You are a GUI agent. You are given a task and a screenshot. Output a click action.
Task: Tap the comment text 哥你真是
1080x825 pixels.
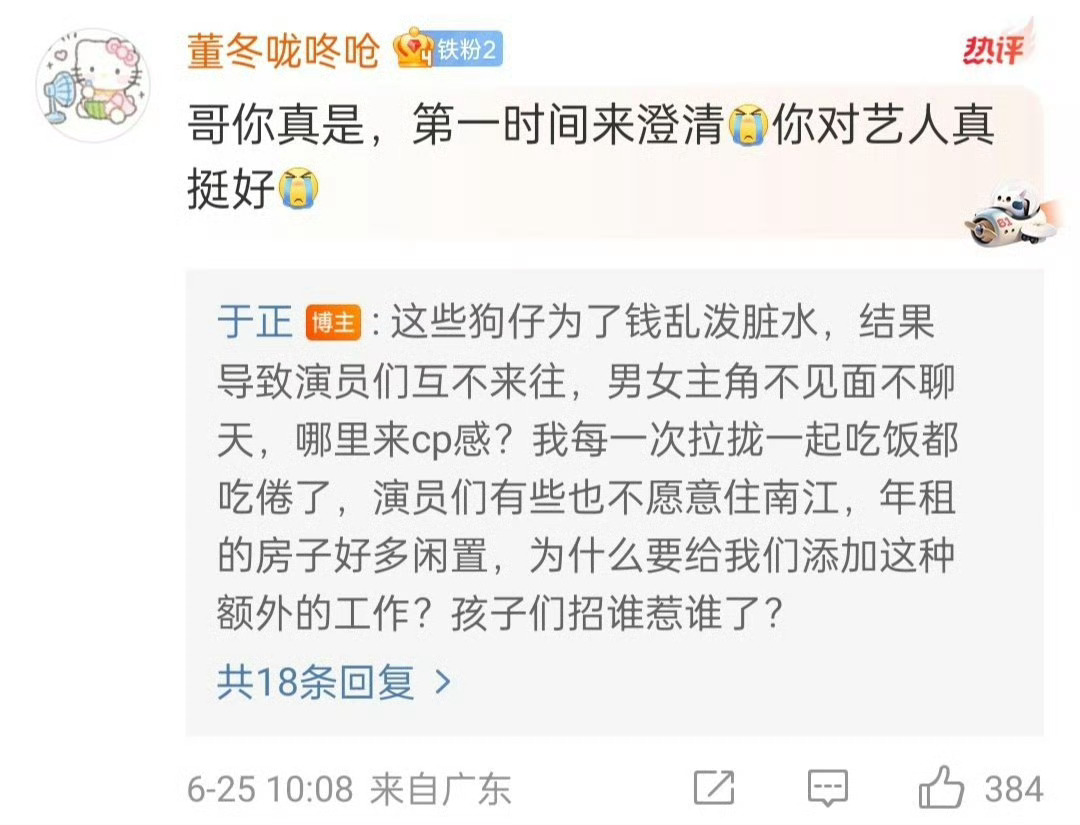[276, 125]
